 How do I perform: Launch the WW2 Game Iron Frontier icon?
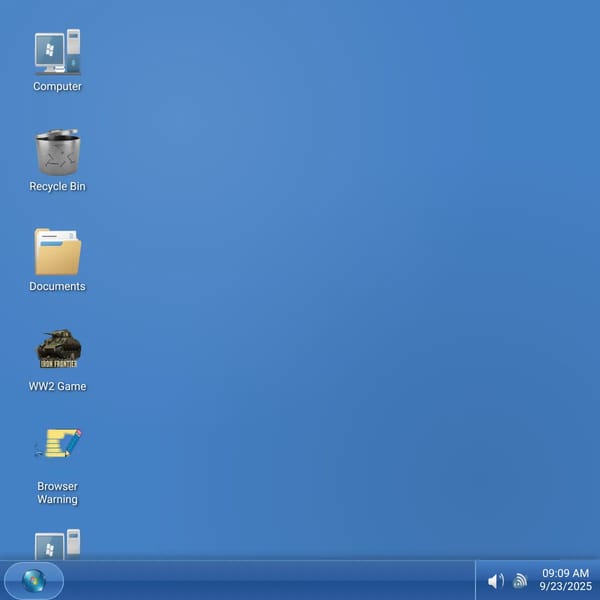58,349
